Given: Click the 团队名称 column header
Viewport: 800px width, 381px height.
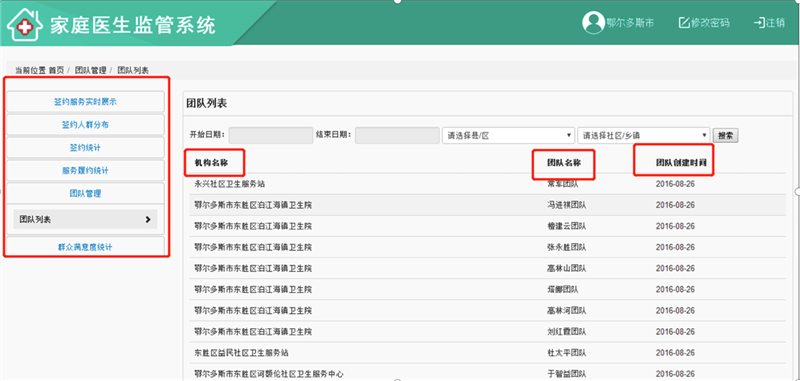Looking at the screenshot, I should point(564,163).
